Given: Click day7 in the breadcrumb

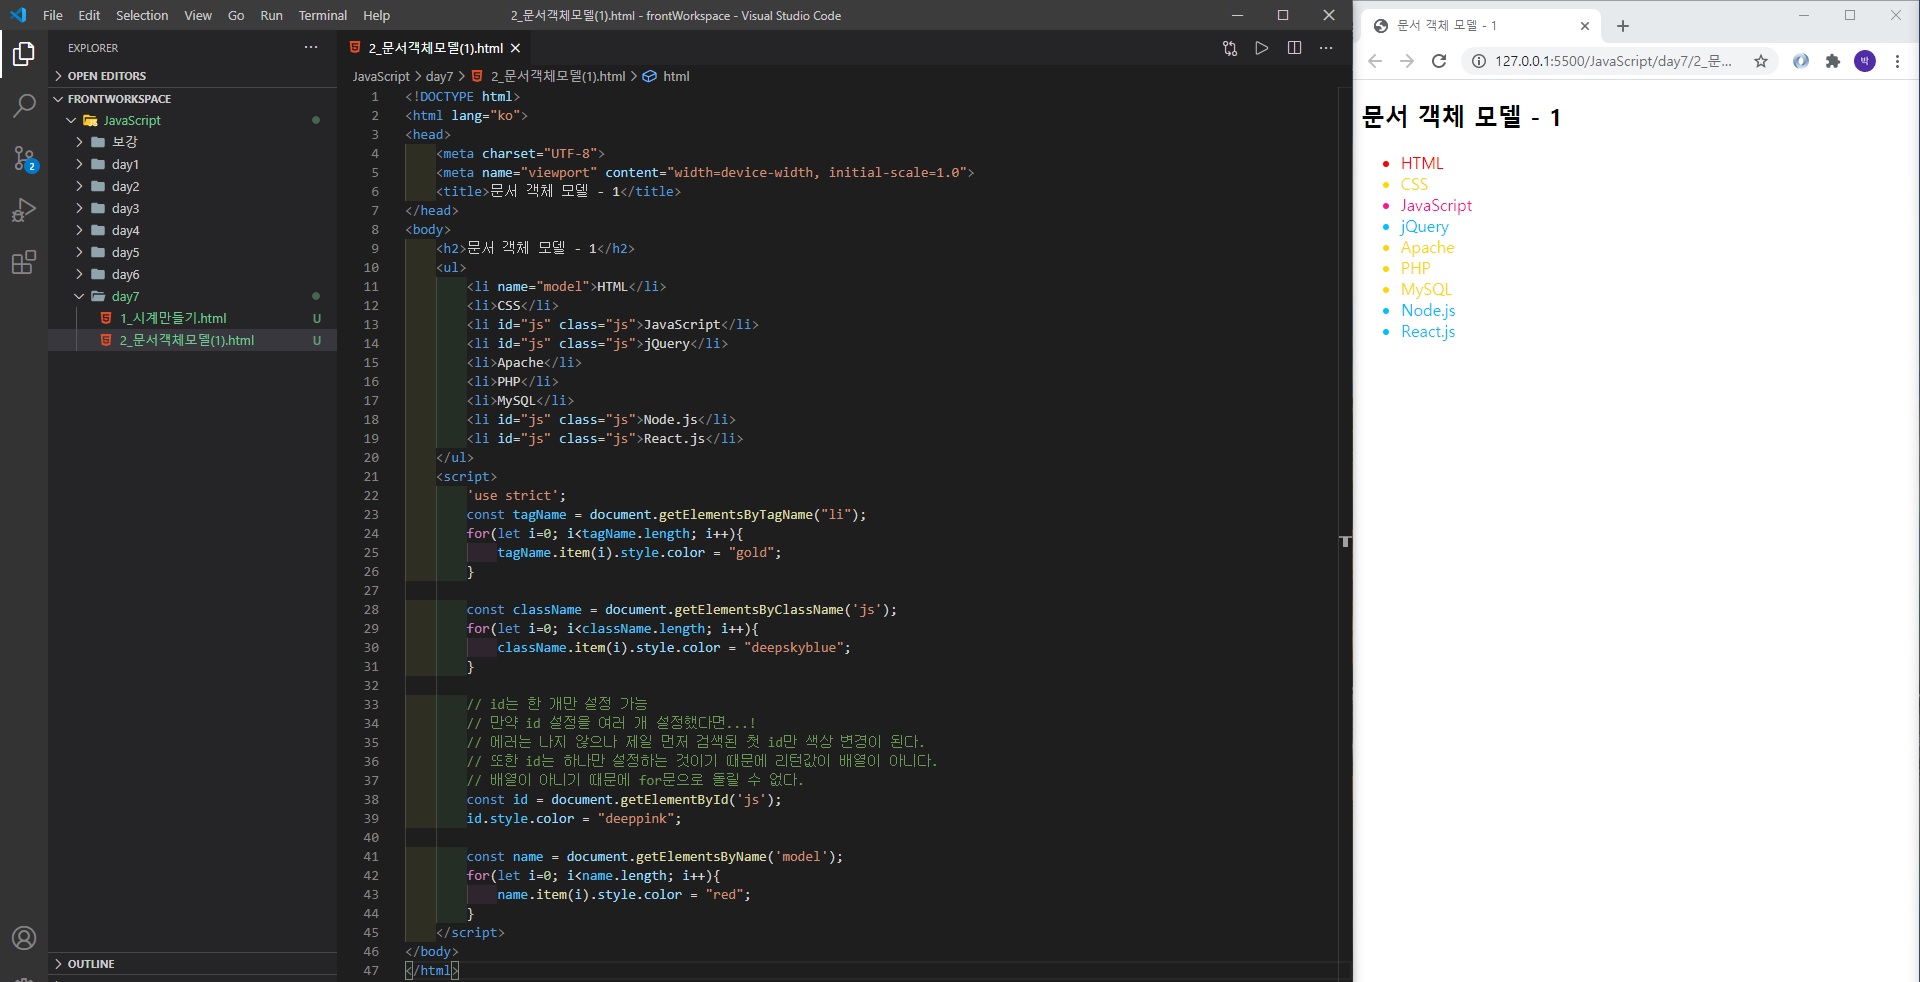Looking at the screenshot, I should point(439,76).
